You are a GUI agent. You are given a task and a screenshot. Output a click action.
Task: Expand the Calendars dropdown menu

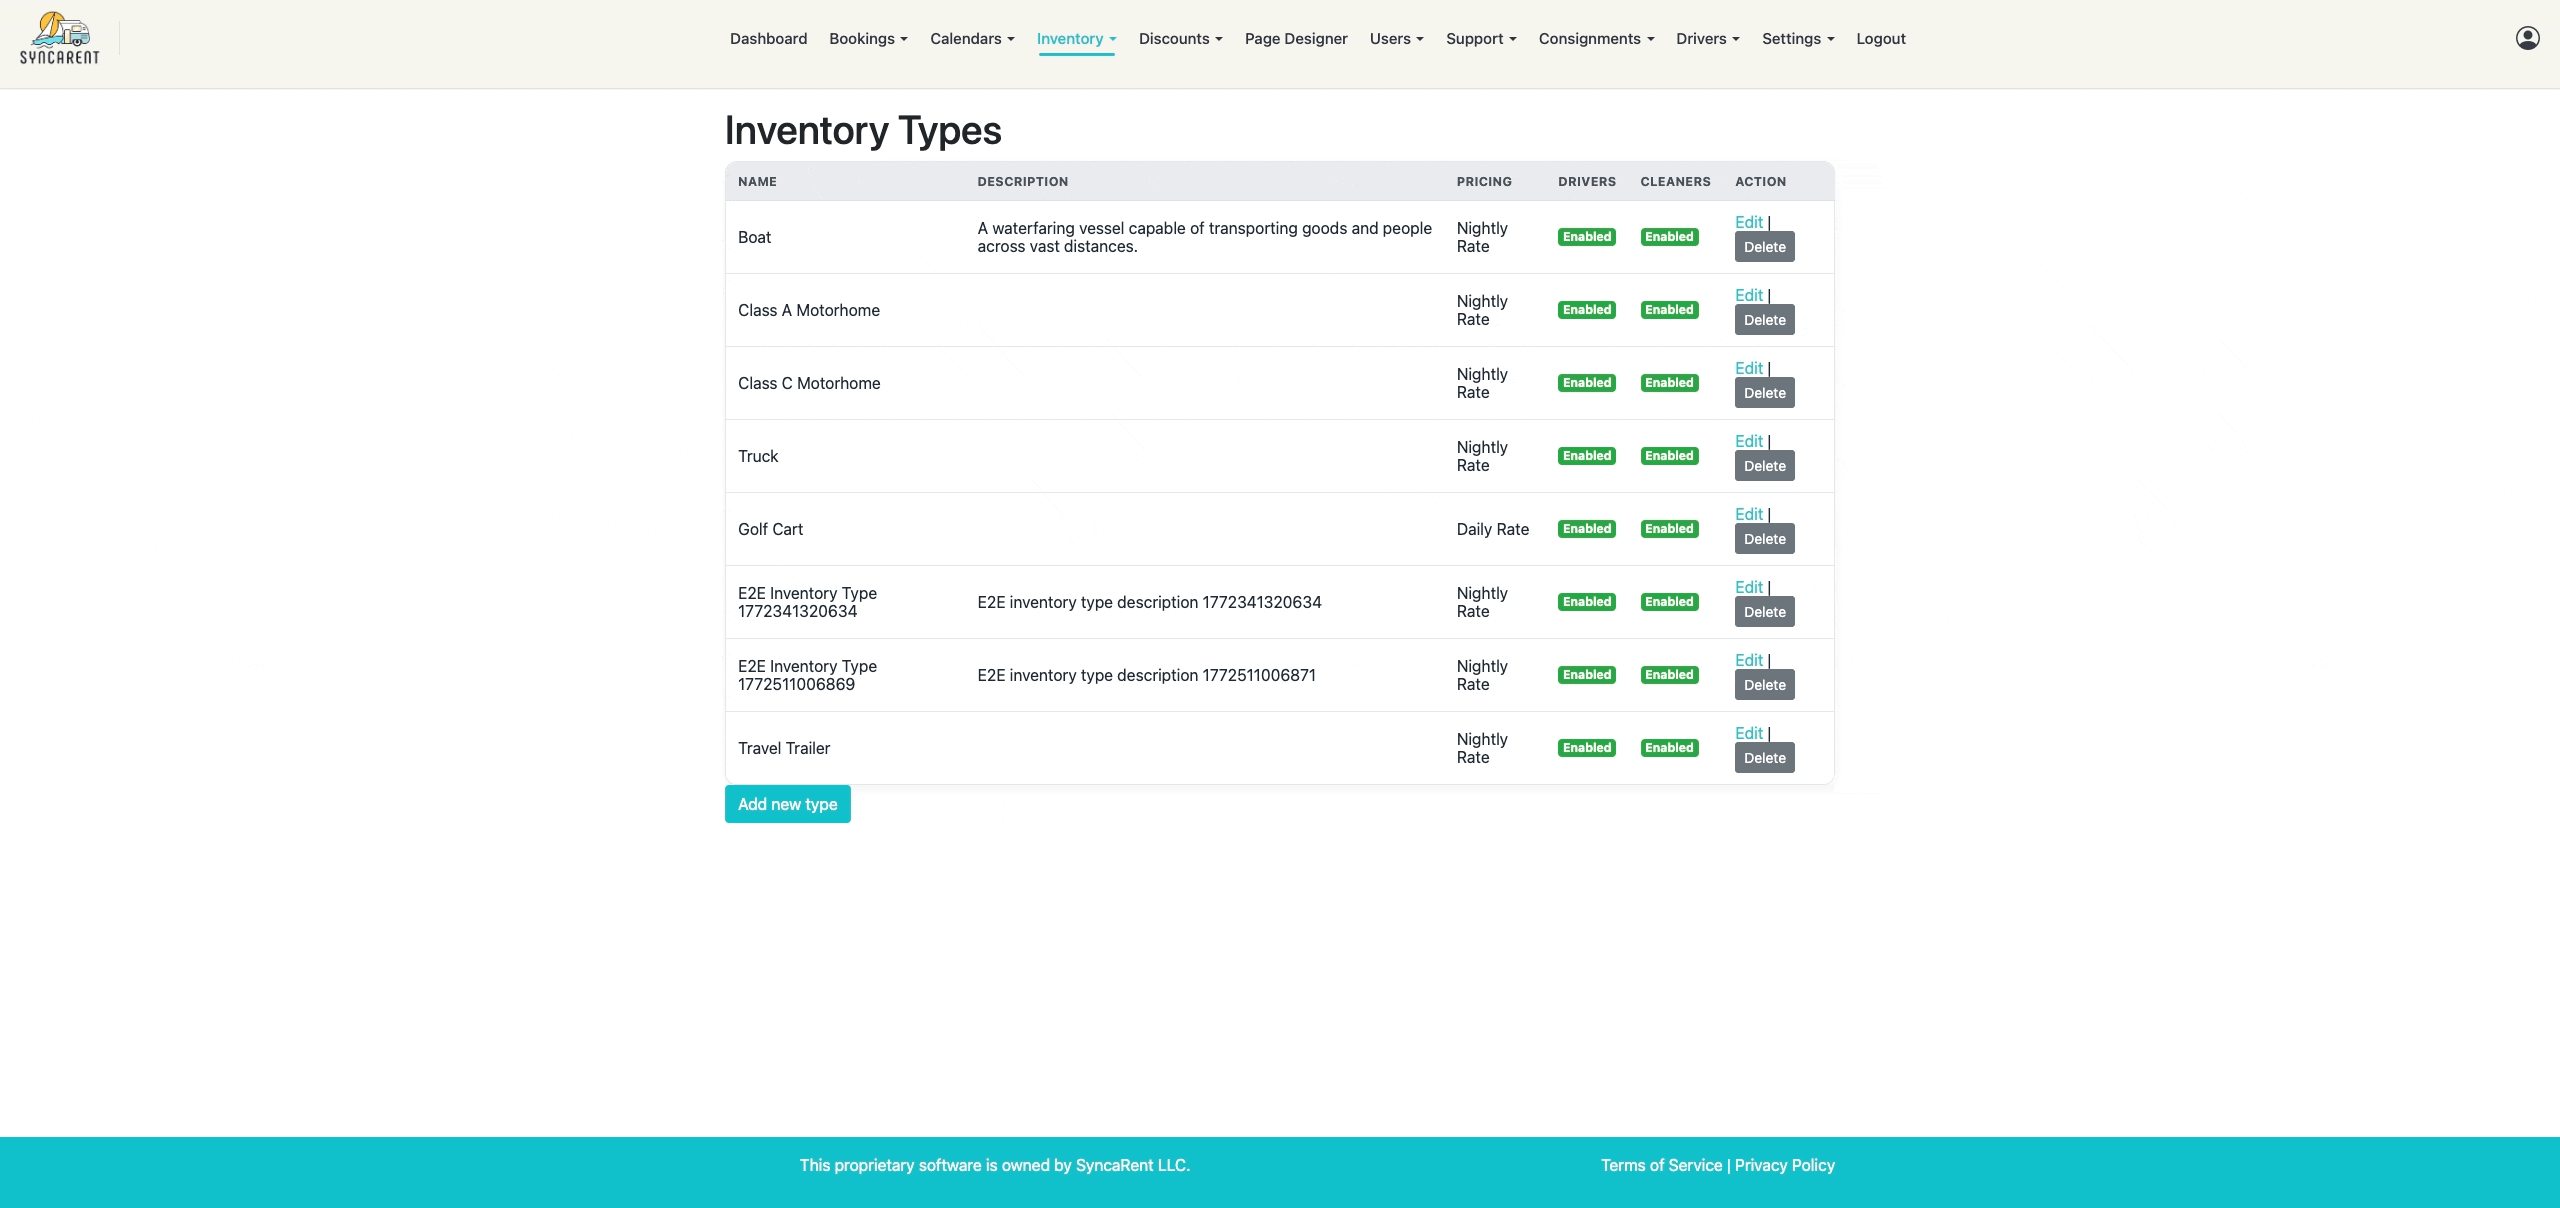pyautogui.click(x=972, y=39)
